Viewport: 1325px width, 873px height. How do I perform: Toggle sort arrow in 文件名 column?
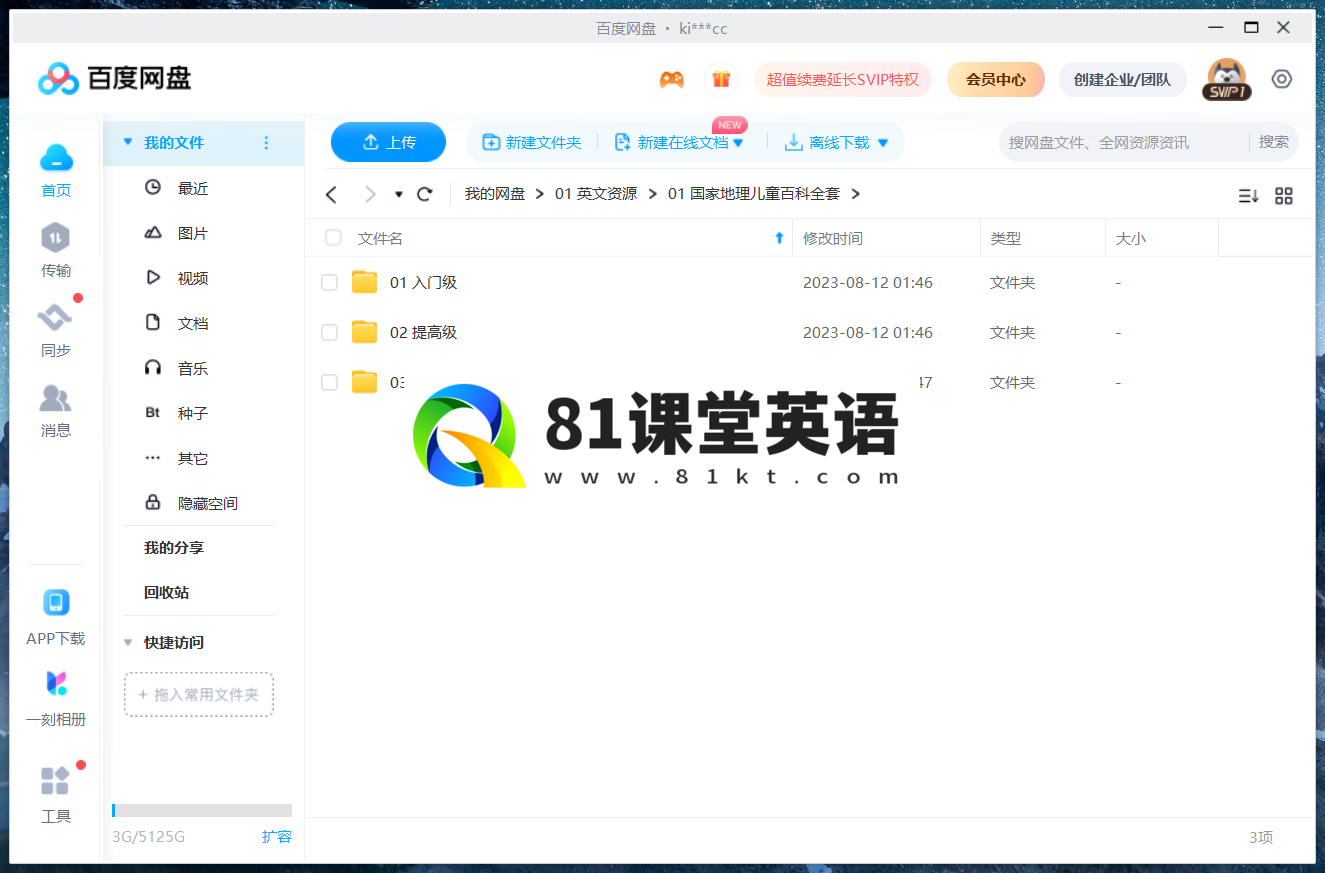pyautogui.click(x=780, y=238)
